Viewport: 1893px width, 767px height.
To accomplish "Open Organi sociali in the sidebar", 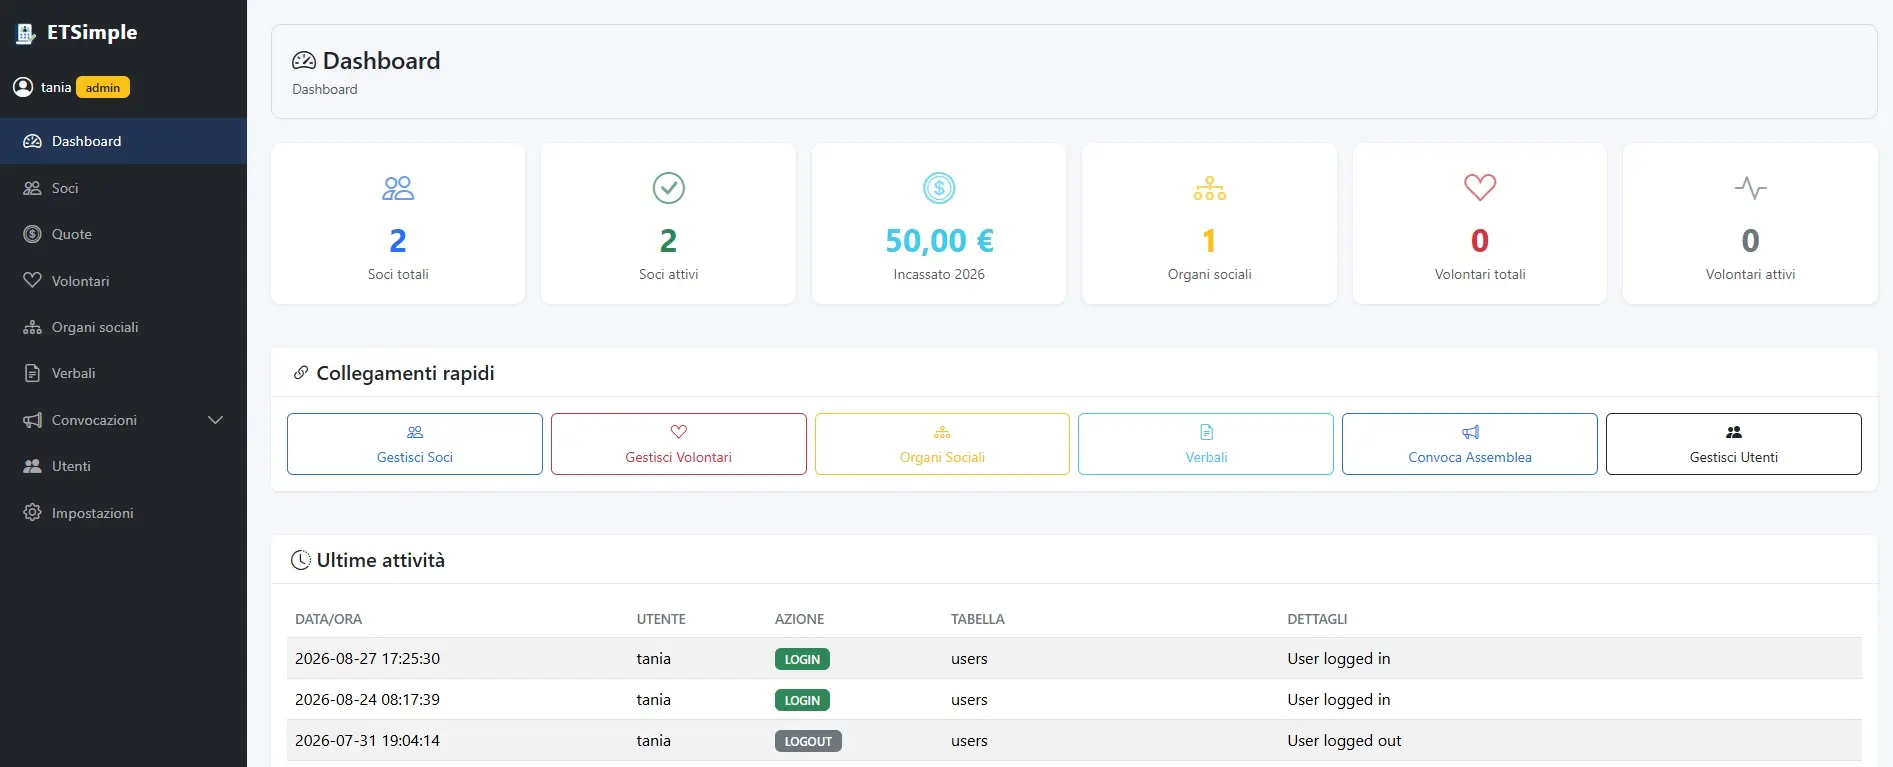I will [123, 327].
